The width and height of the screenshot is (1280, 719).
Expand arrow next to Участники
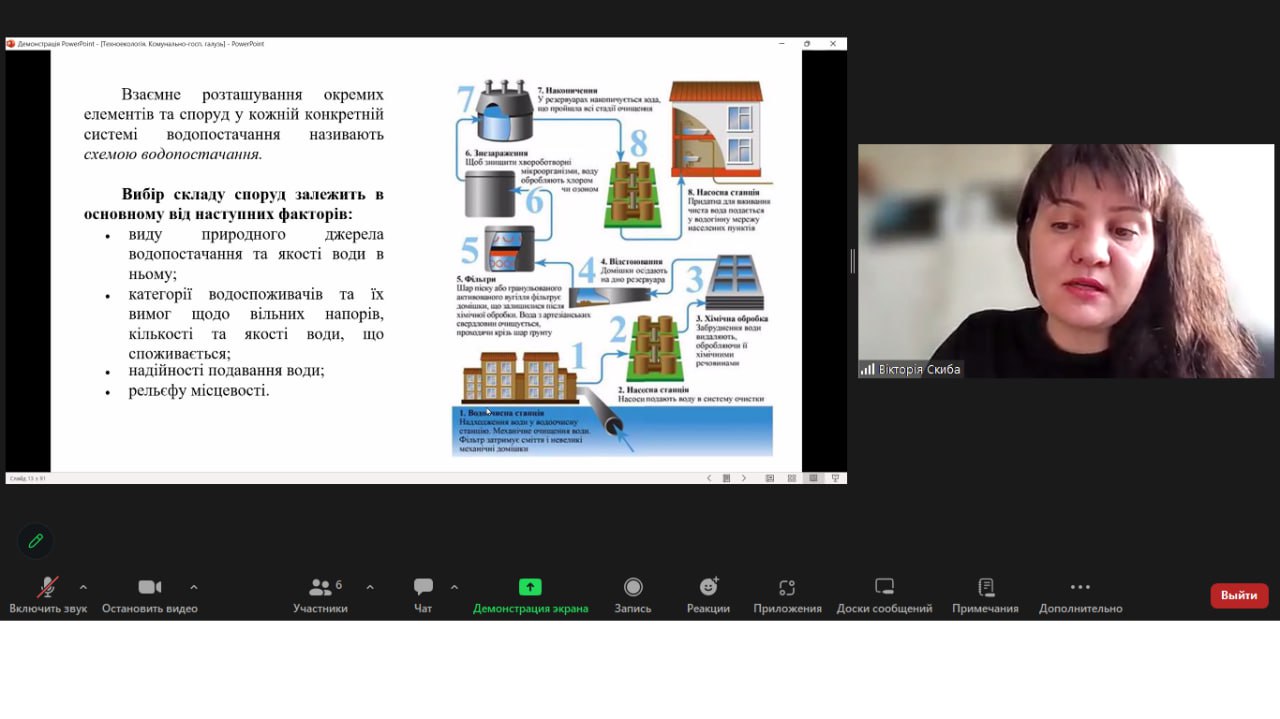(x=370, y=587)
